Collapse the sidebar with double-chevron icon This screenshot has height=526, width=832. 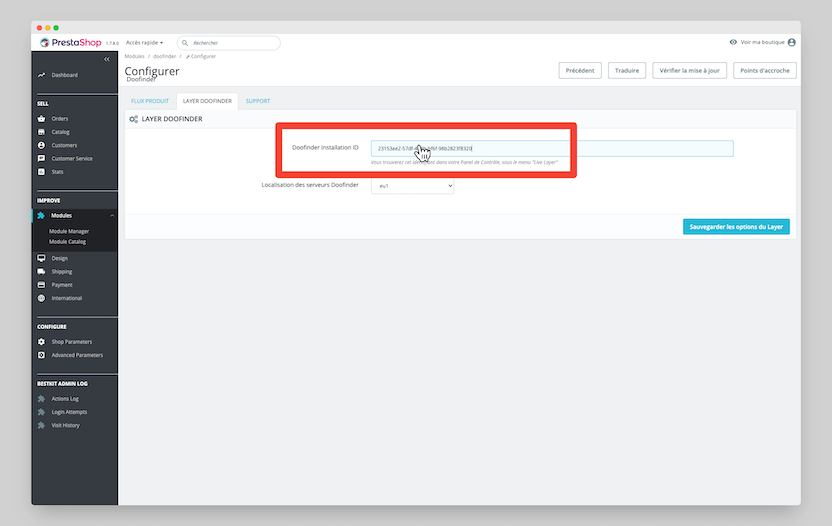click(107, 59)
